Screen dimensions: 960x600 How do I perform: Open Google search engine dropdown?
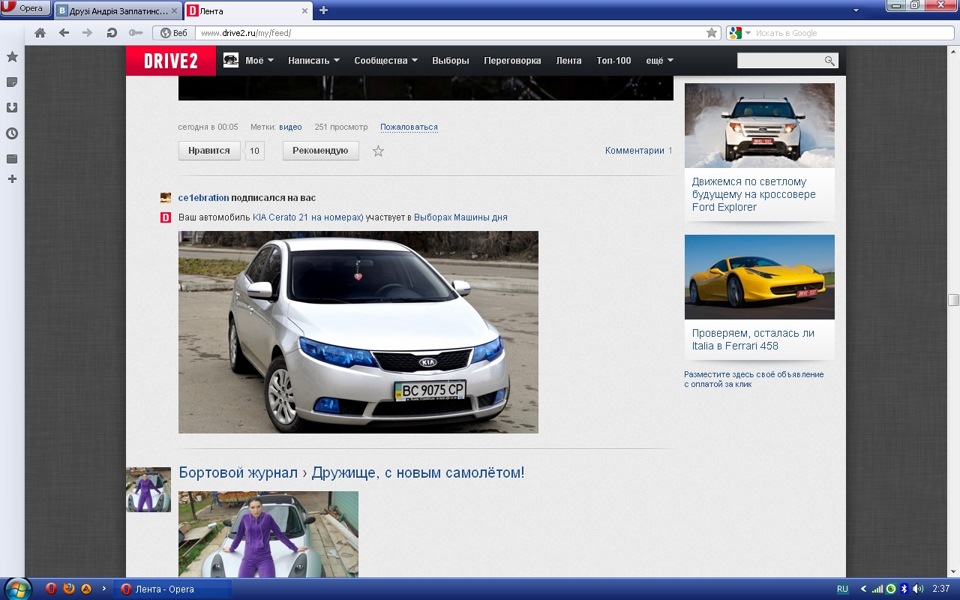click(x=740, y=33)
